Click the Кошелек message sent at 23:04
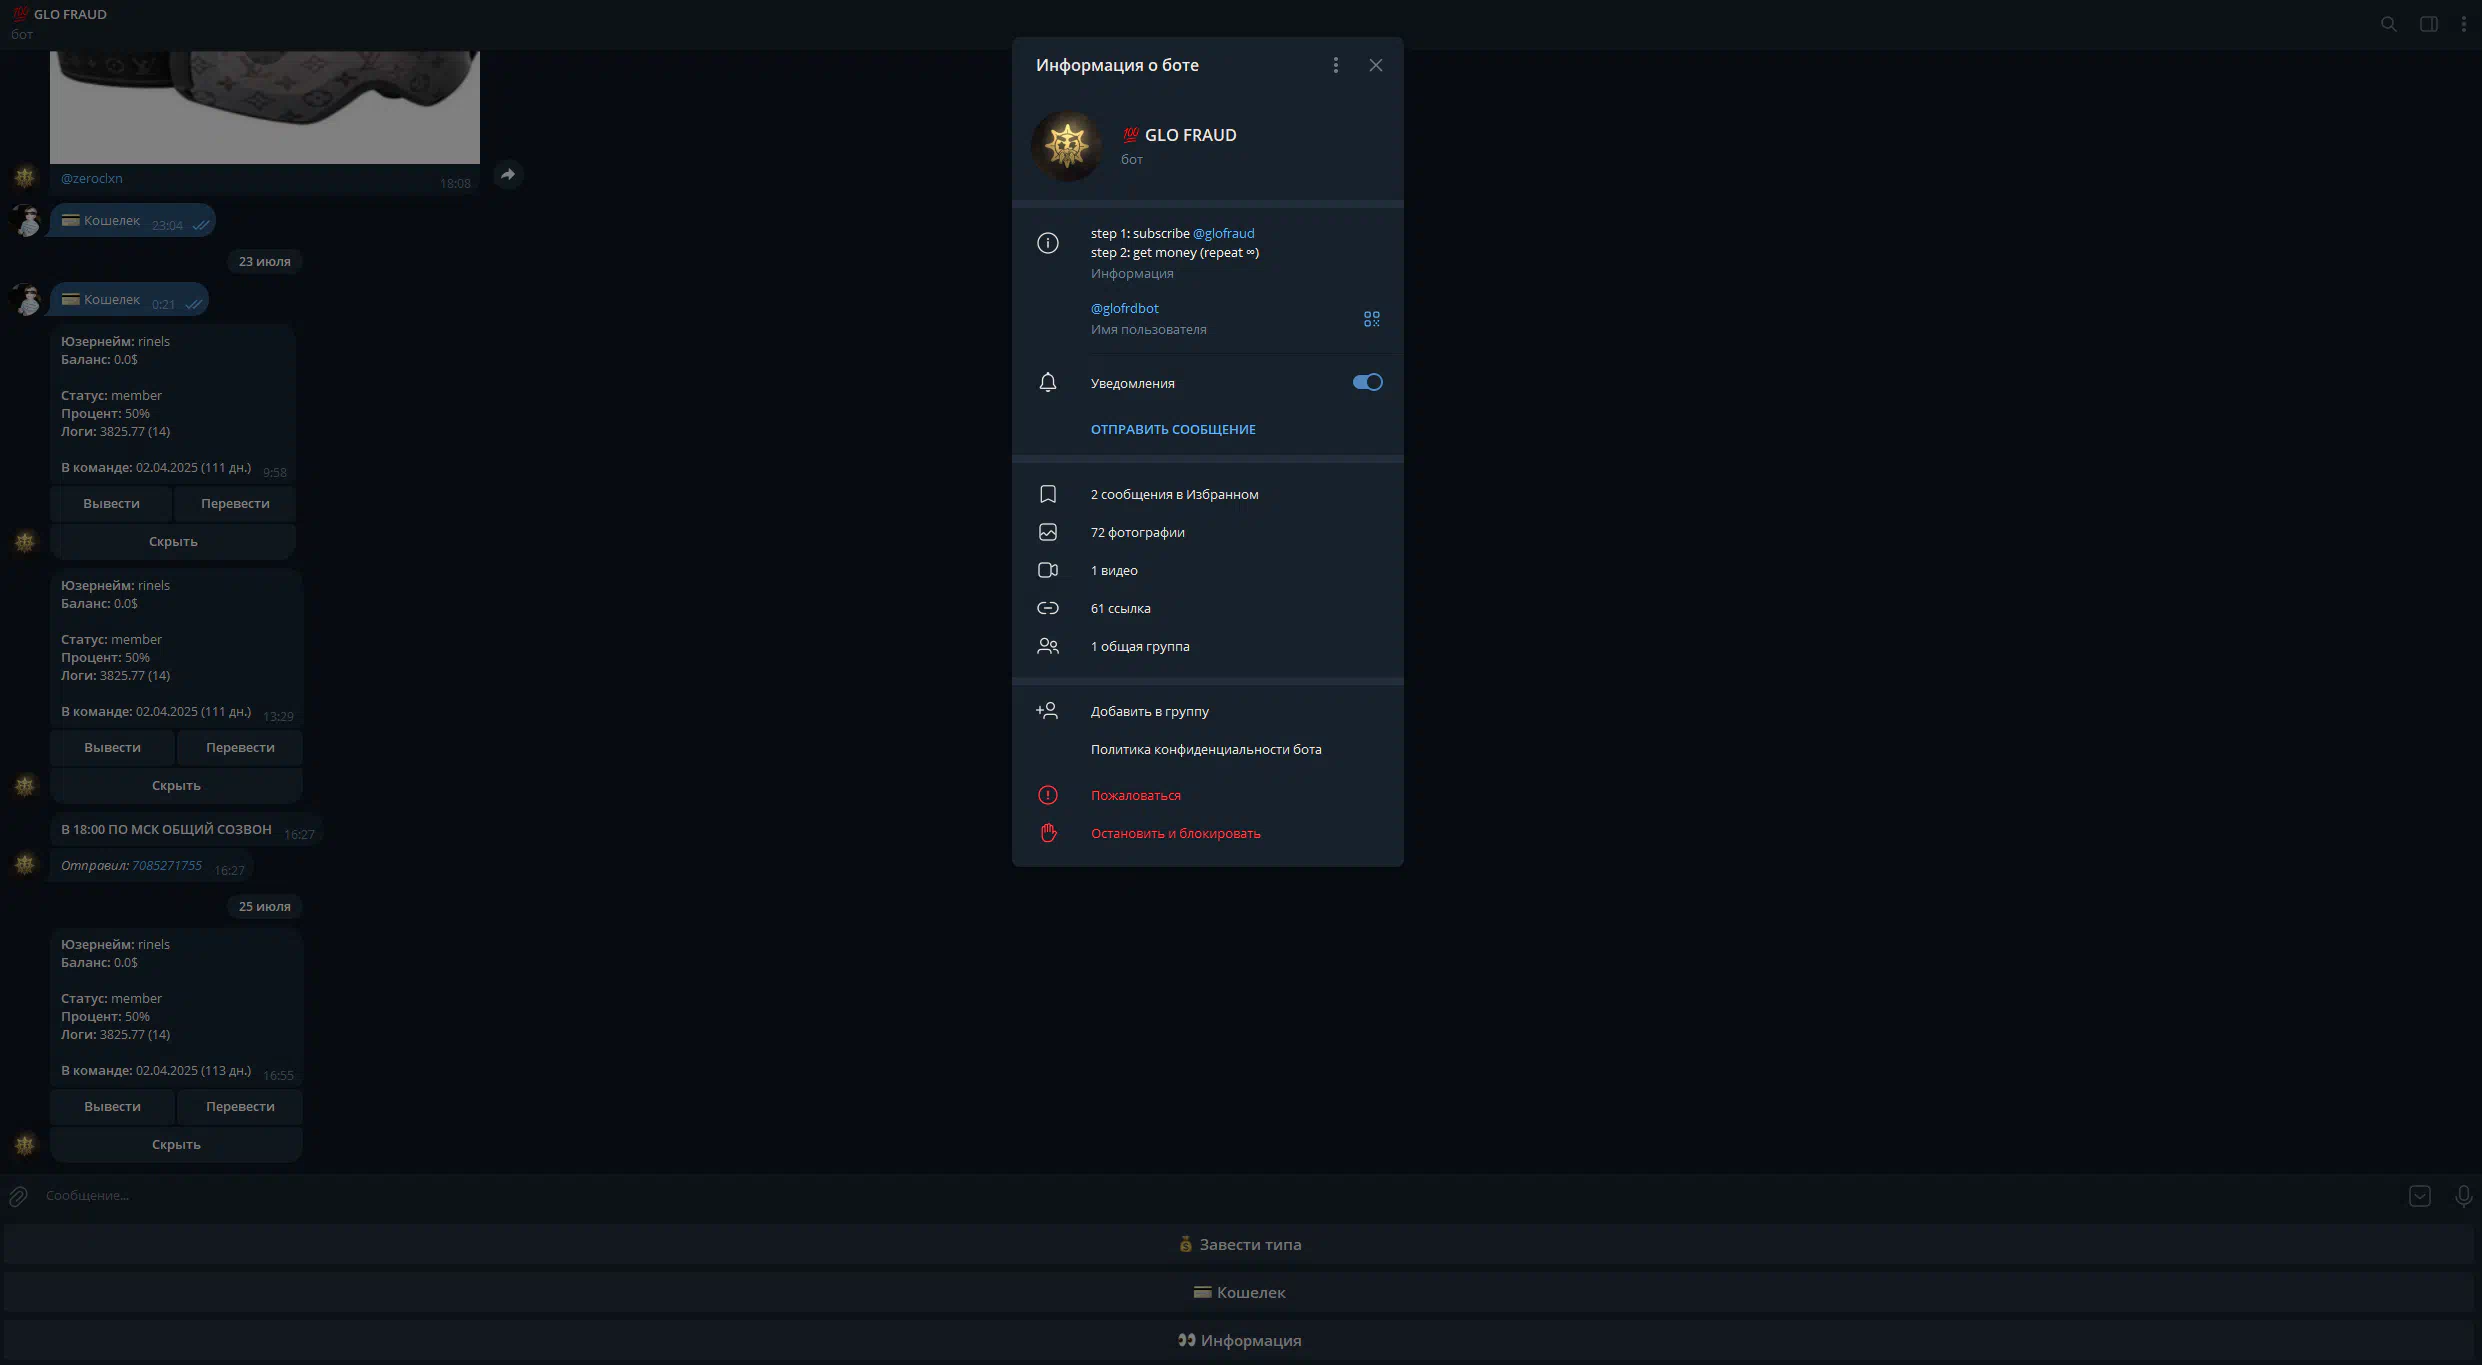 [x=133, y=221]
